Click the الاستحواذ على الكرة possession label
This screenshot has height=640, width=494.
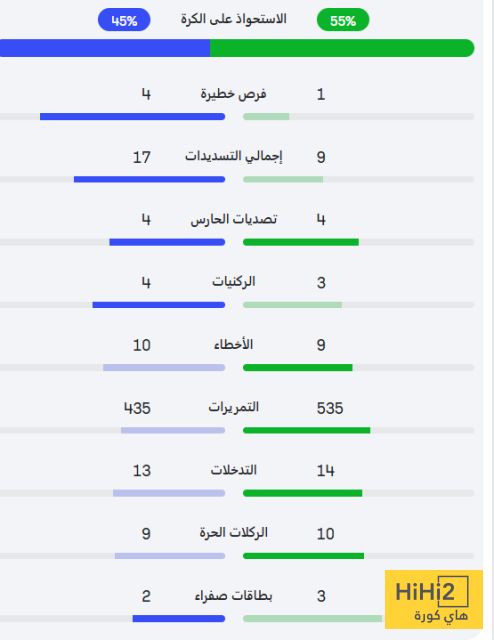click(x=234, y=19)
